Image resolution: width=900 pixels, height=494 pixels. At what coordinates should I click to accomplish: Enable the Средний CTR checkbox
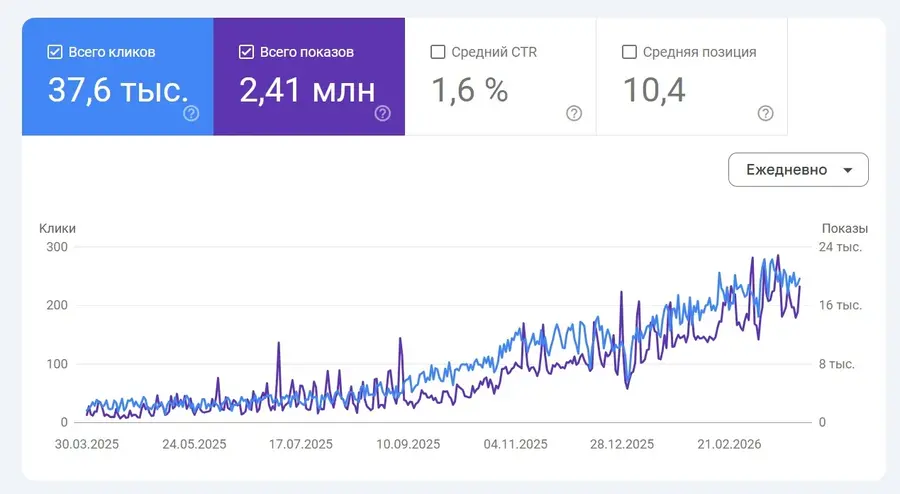[438, 52]
